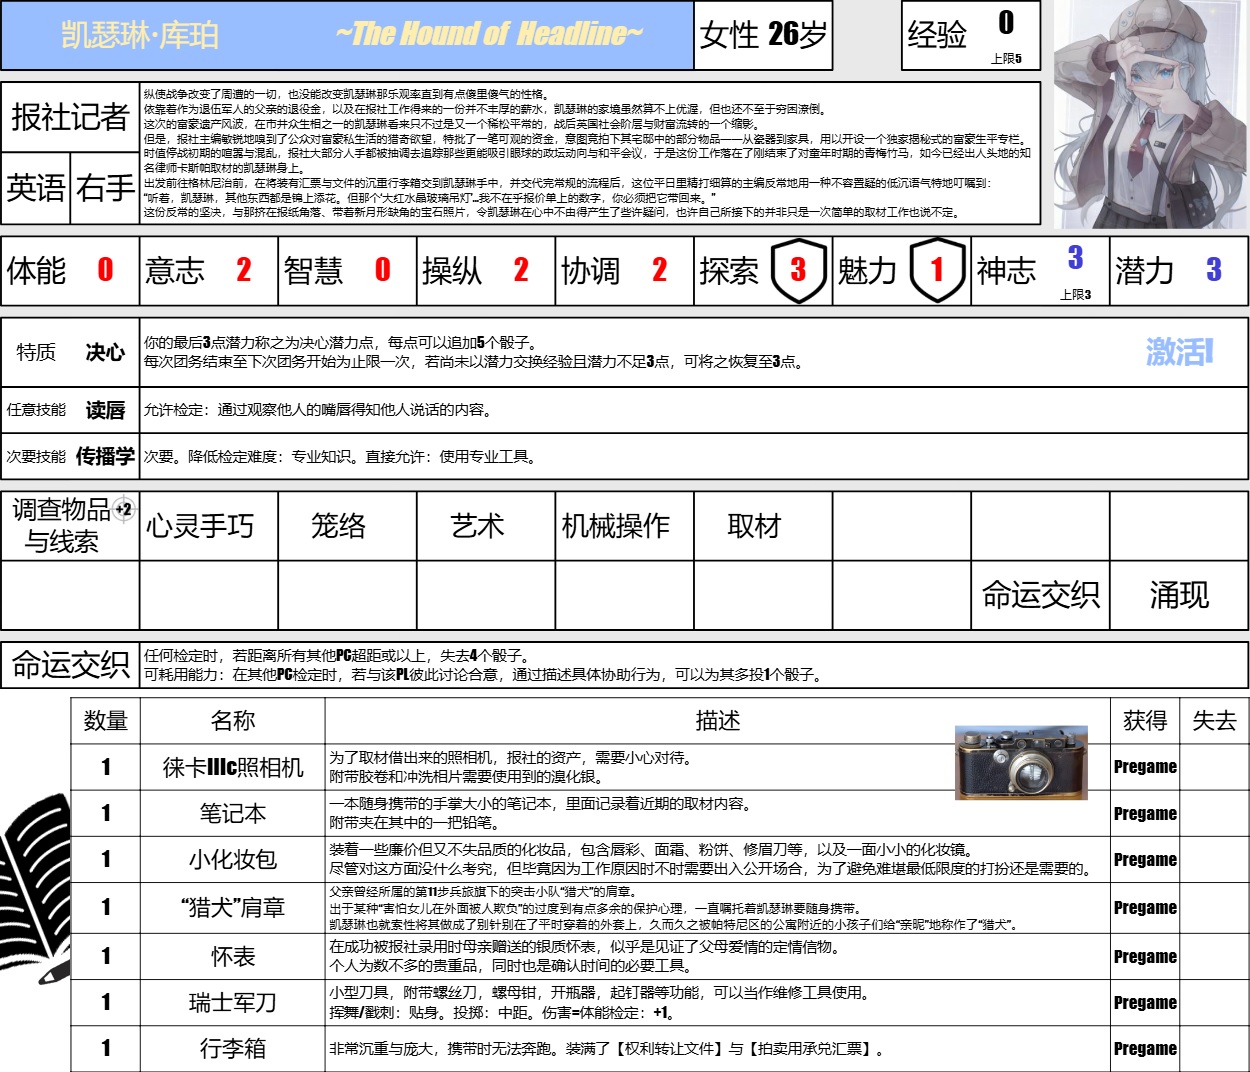Click the shield icon beside 魅力
This screenshot has width=1250, height=1072.
(x=937, y=270)
